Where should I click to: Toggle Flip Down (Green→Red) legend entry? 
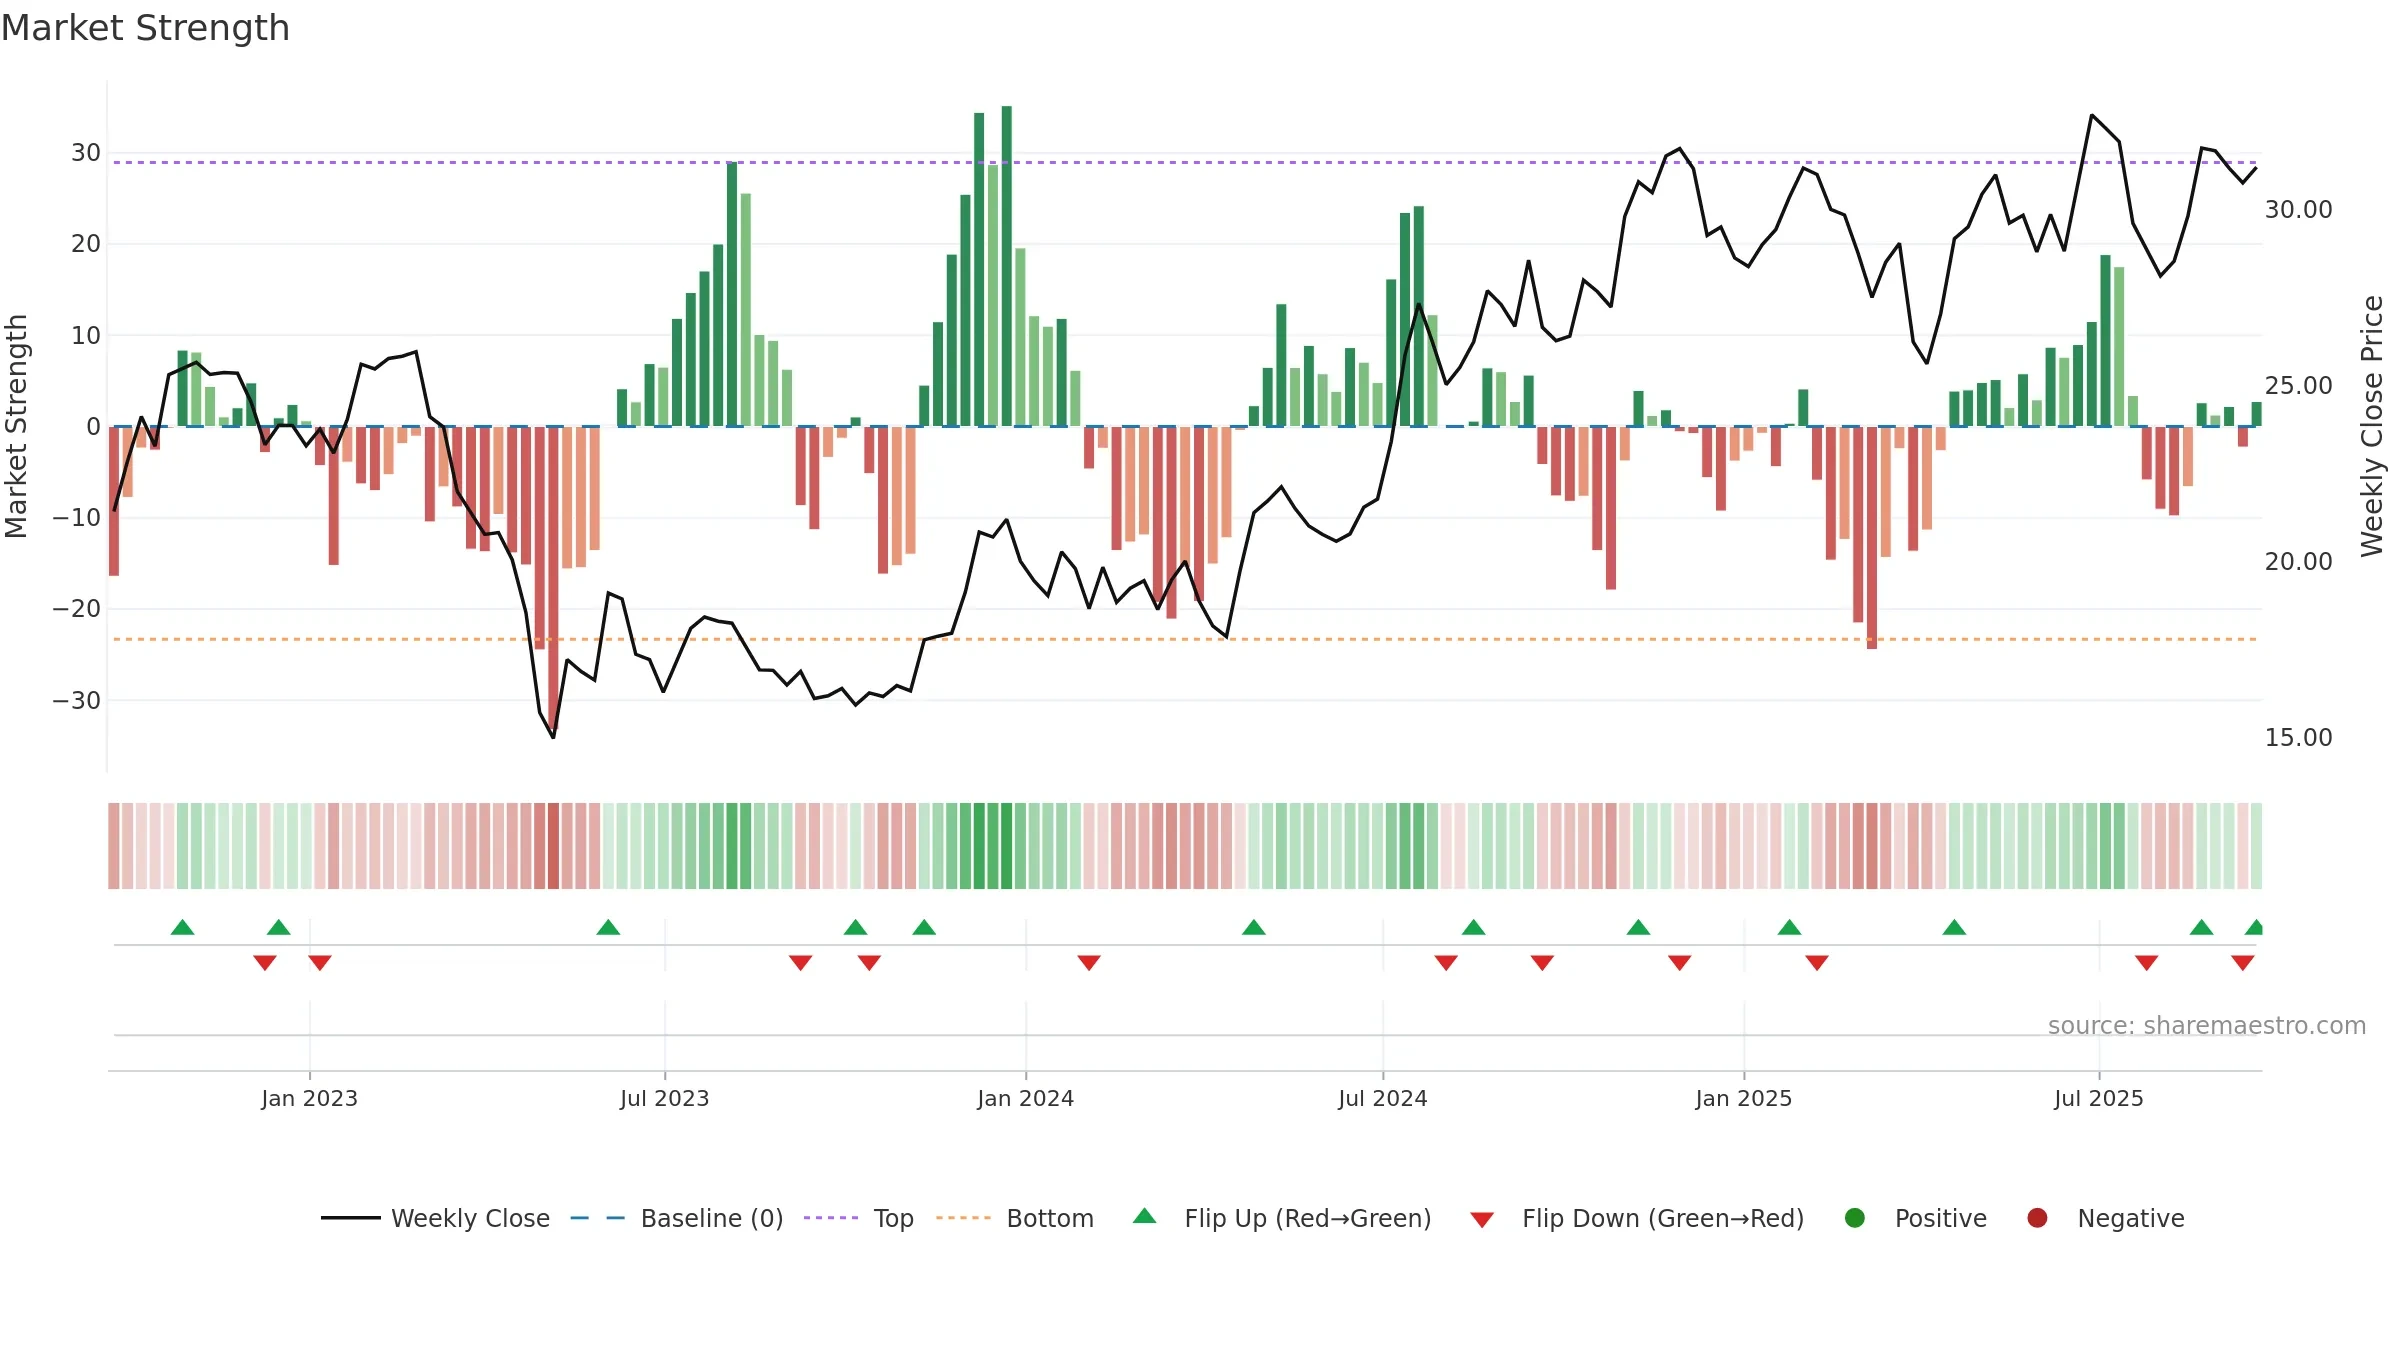1637,1218
